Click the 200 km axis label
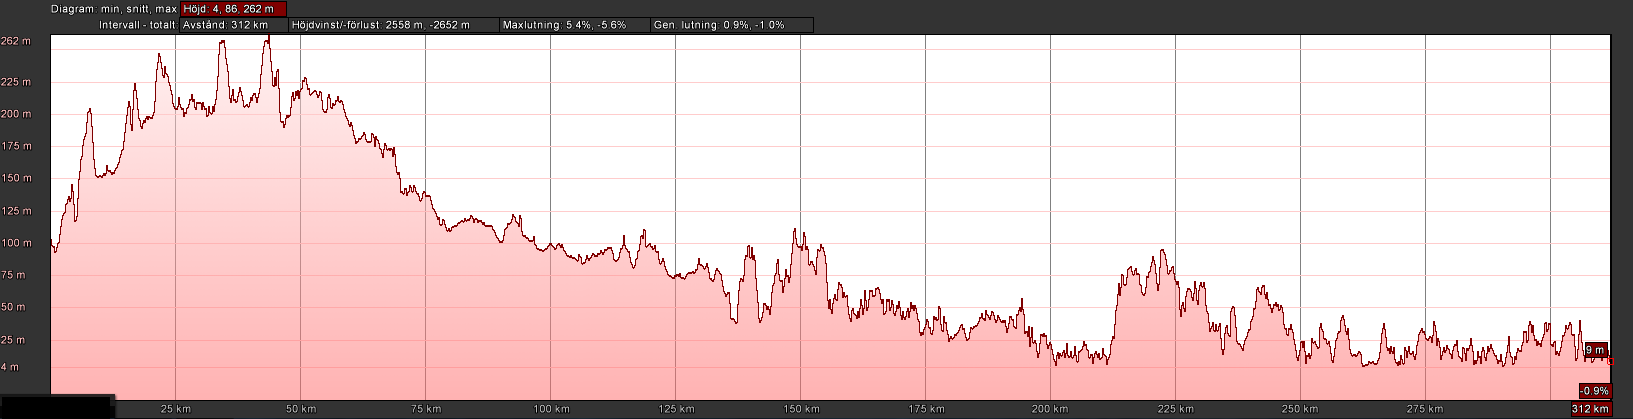Image resolution: width=1633 pixels, height=419 pixels. (1051, 409)
